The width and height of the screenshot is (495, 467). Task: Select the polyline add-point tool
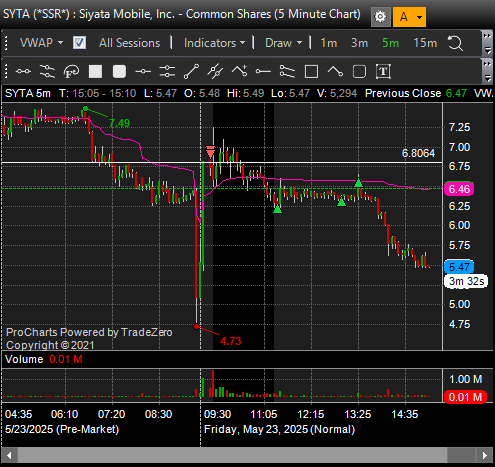click(x=239, y=71)
